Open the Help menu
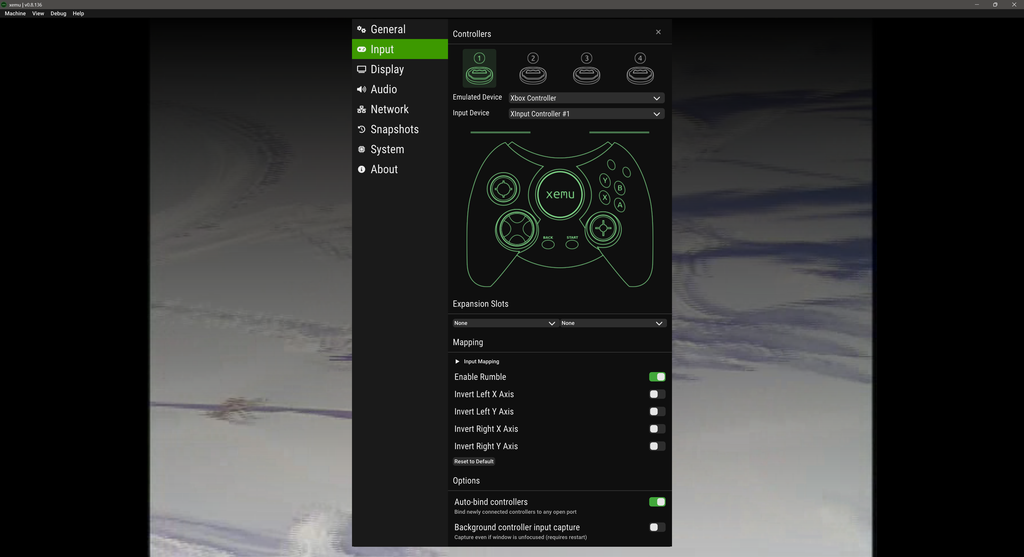The height and width of the screenshot is (557, 1024). pos(78,13)
